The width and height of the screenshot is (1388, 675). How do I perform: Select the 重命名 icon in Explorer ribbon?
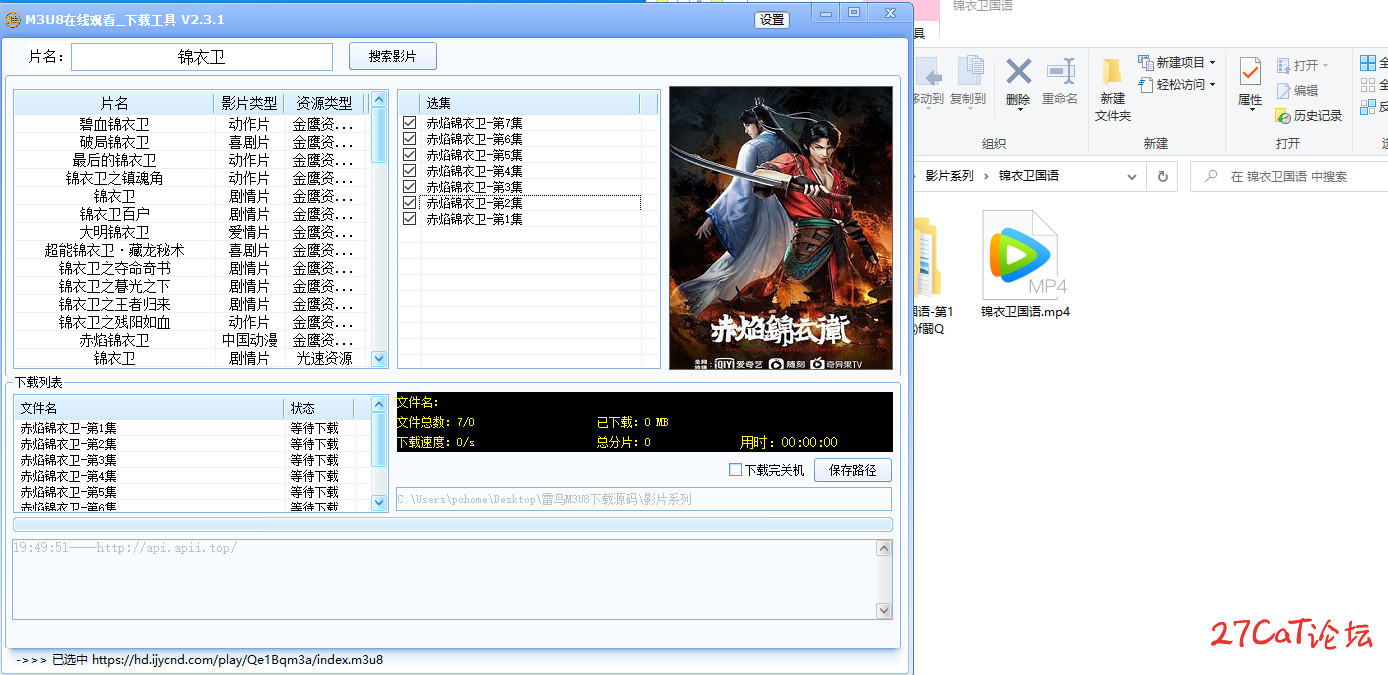point(1060,71)
